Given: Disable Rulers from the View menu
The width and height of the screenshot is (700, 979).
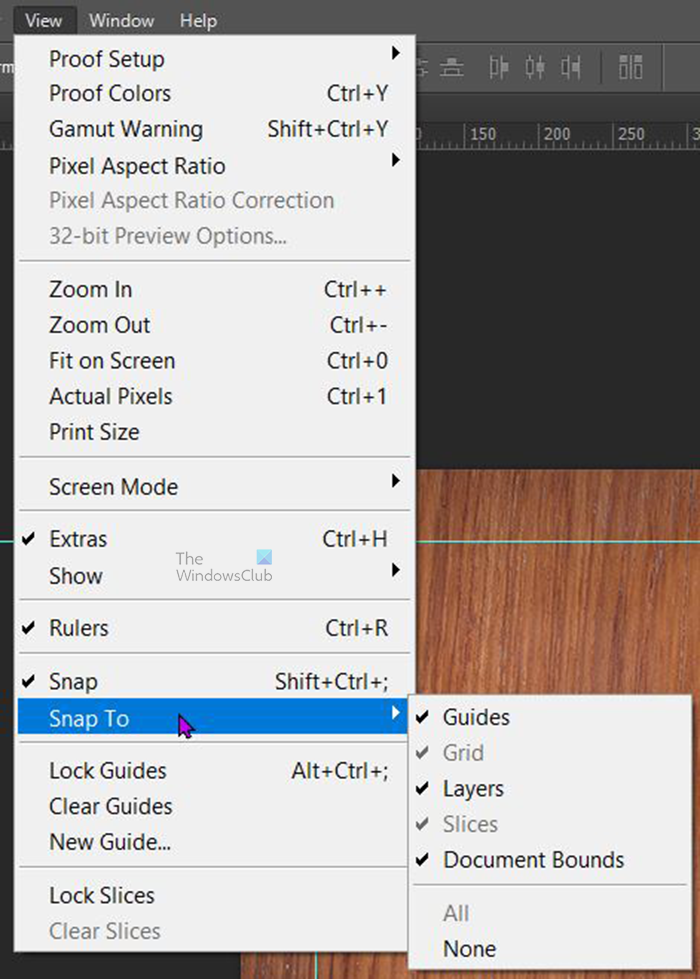Looking at the screenshot, I should [77, 628].
